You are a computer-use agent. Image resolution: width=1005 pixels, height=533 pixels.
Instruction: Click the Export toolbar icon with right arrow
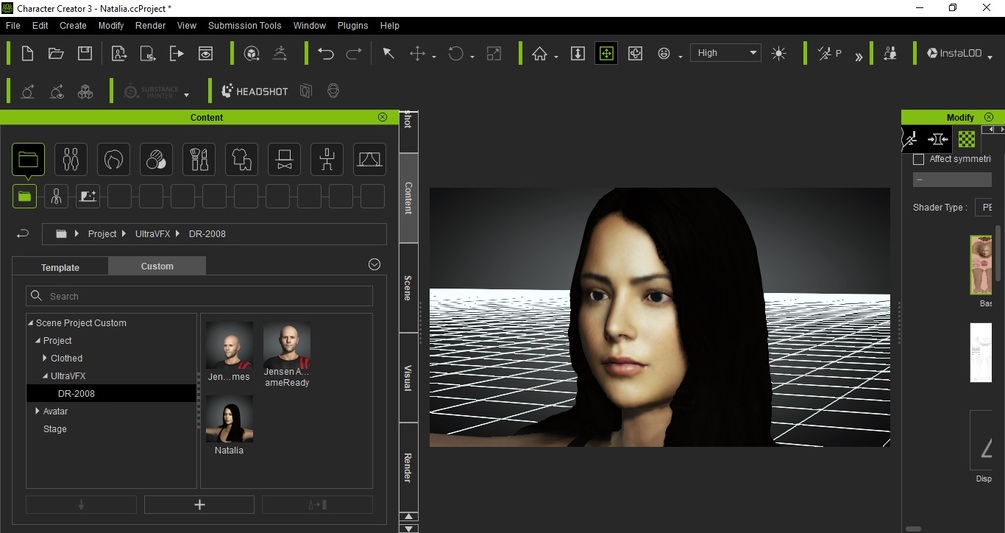pos(176,53)
